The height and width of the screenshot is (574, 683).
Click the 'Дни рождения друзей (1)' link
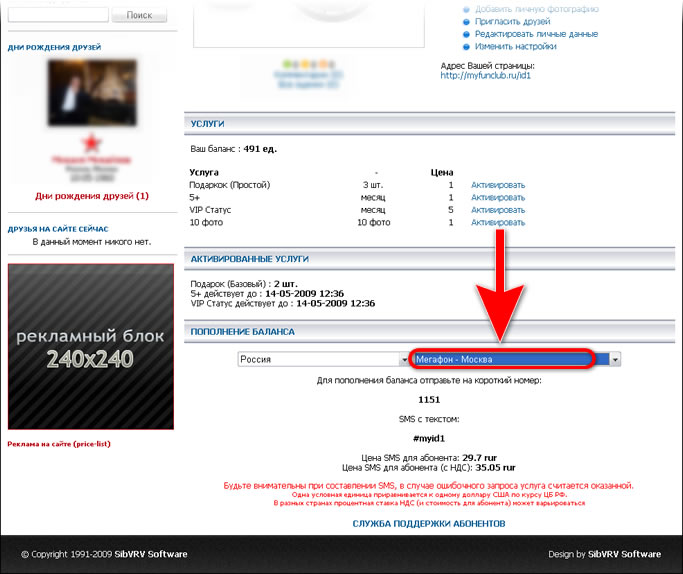click(x=91, y=196)
